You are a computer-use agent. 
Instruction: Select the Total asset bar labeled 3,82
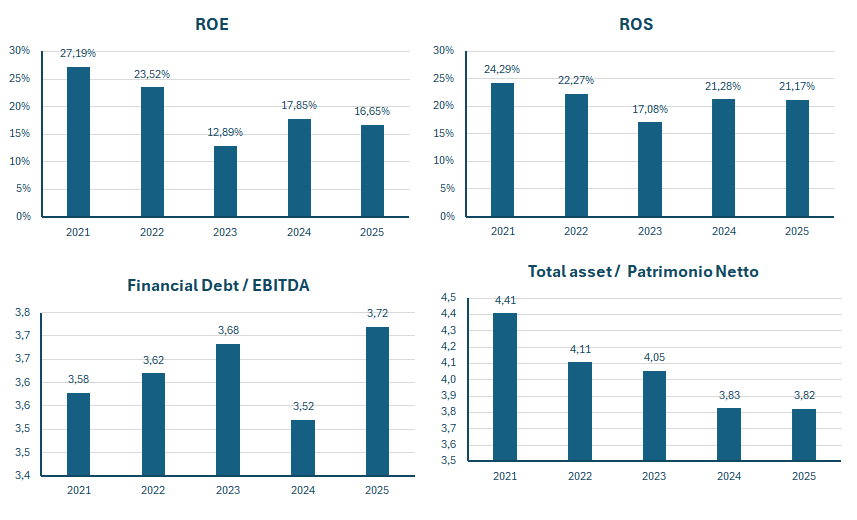coord(804,435)
